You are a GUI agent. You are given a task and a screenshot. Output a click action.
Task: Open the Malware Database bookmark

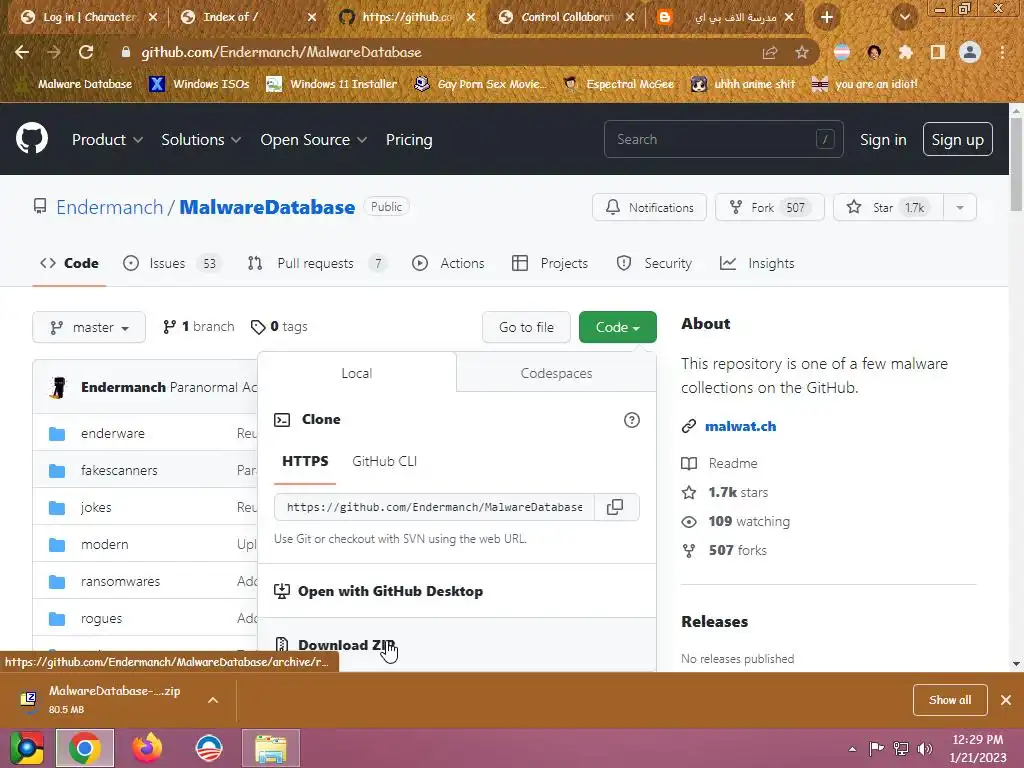(74, 84)
